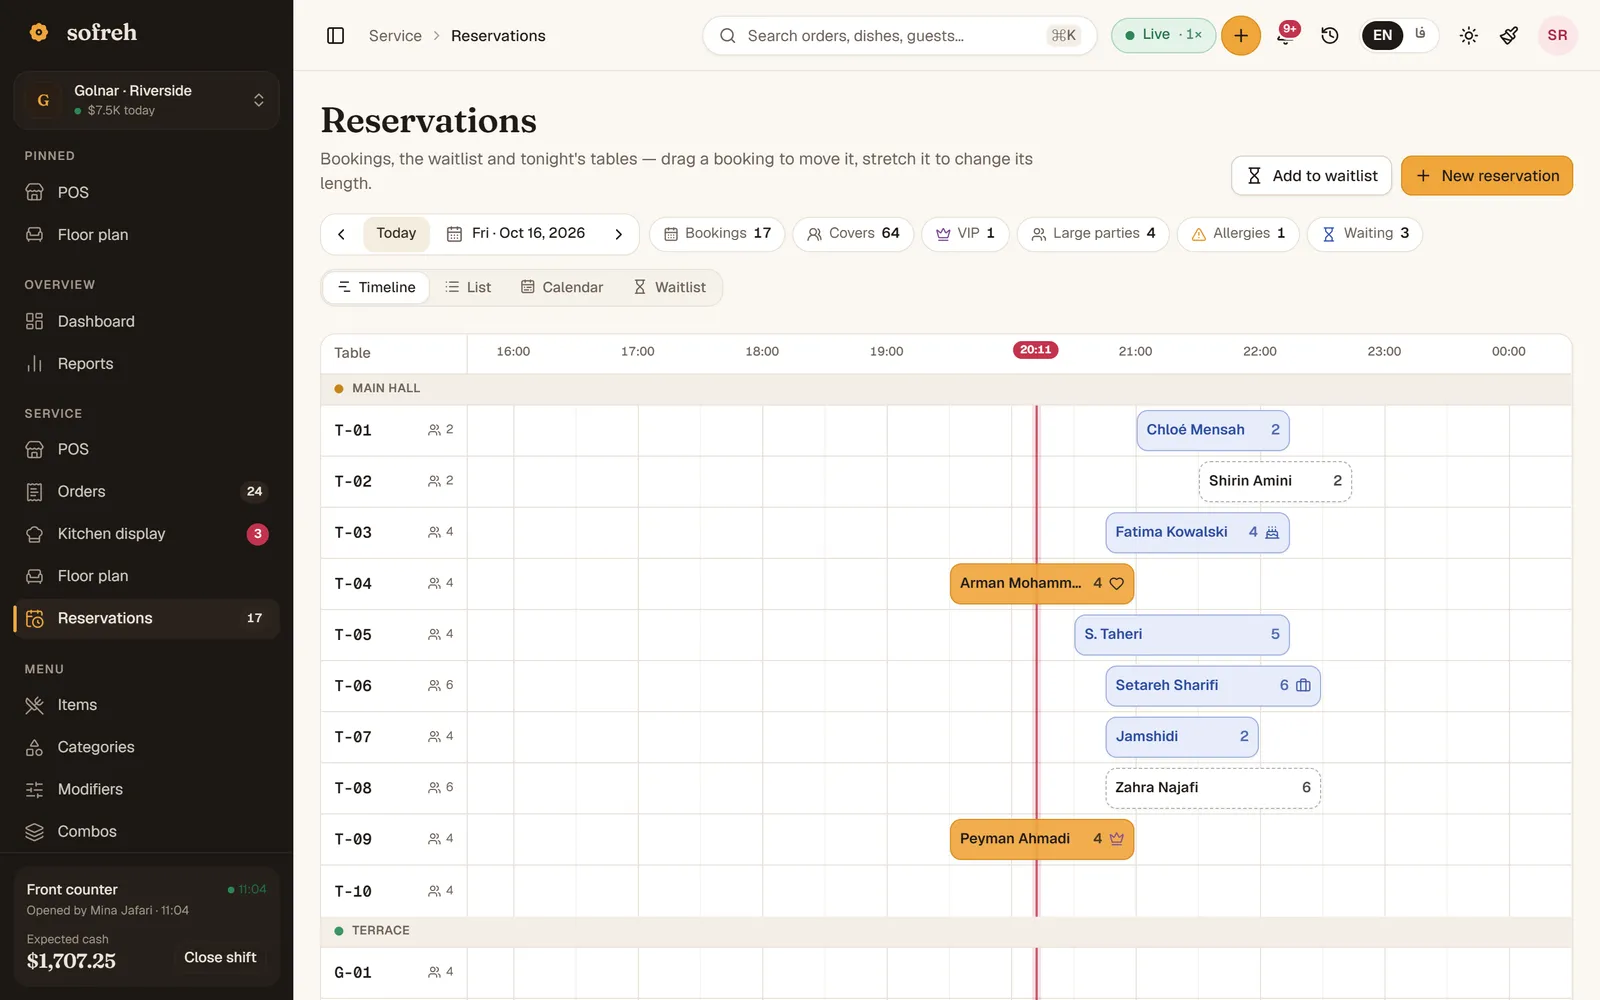Switch to Timeline view tab
1600x1000 pixels.
tap(376, 288)
